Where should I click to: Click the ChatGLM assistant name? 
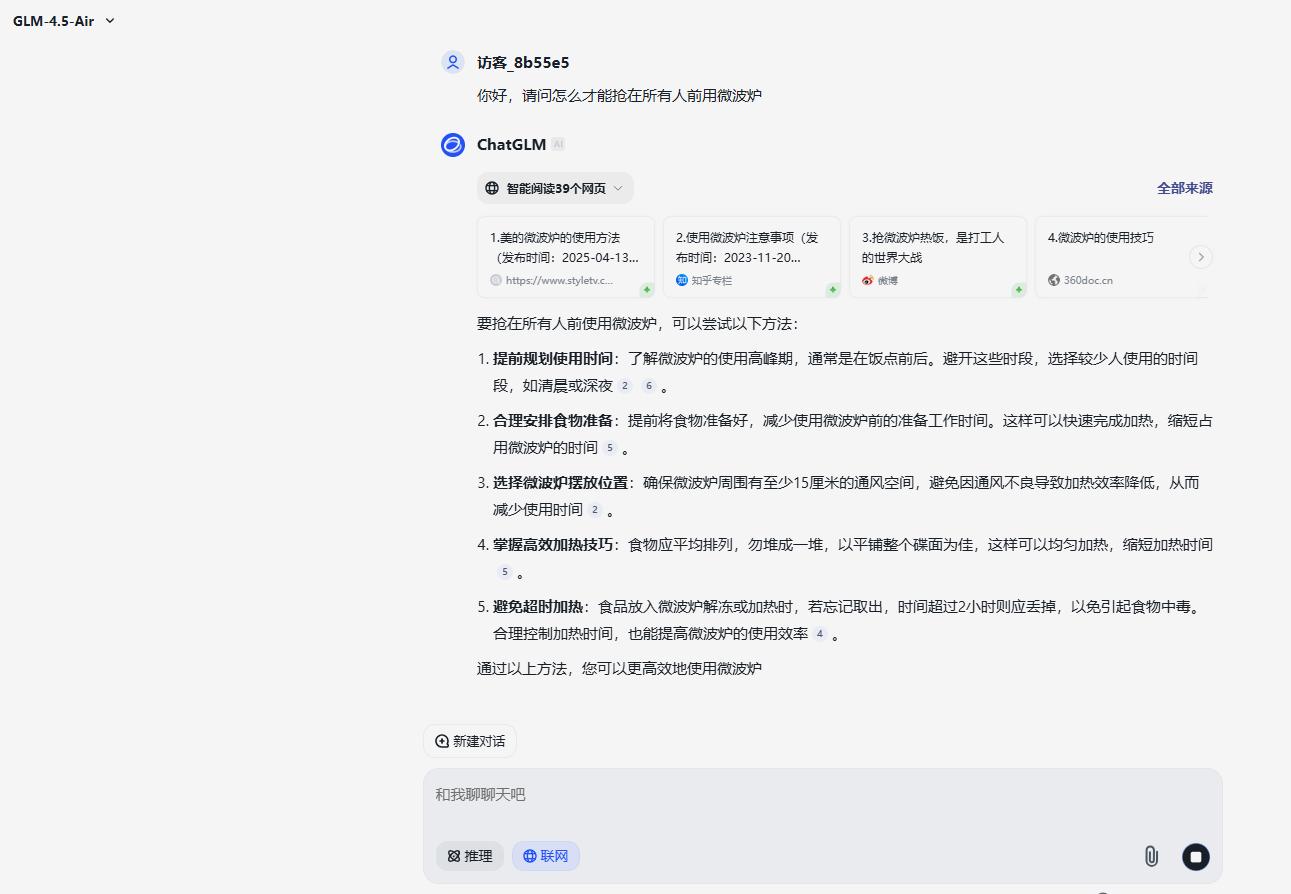[511, 145]
